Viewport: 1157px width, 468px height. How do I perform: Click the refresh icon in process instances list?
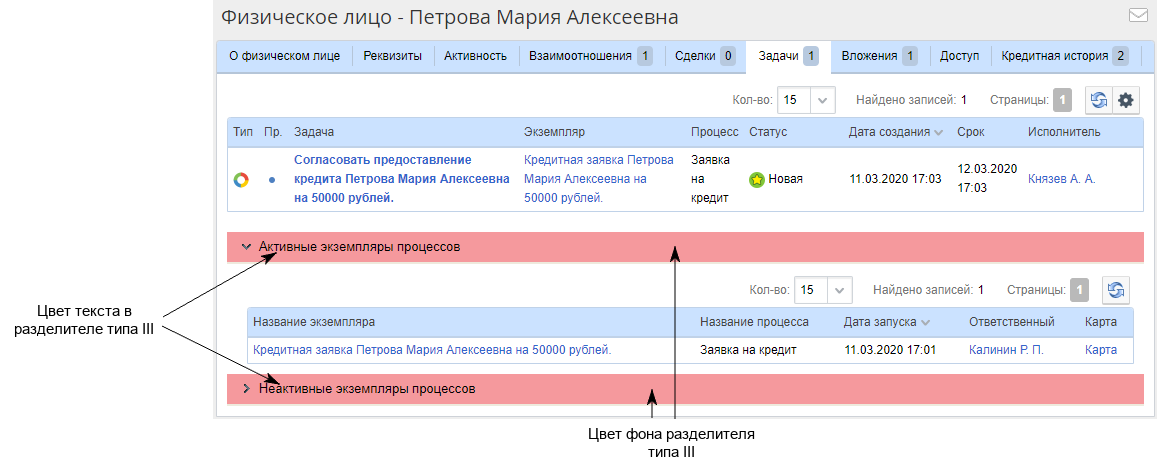(x=1115, y=290)
